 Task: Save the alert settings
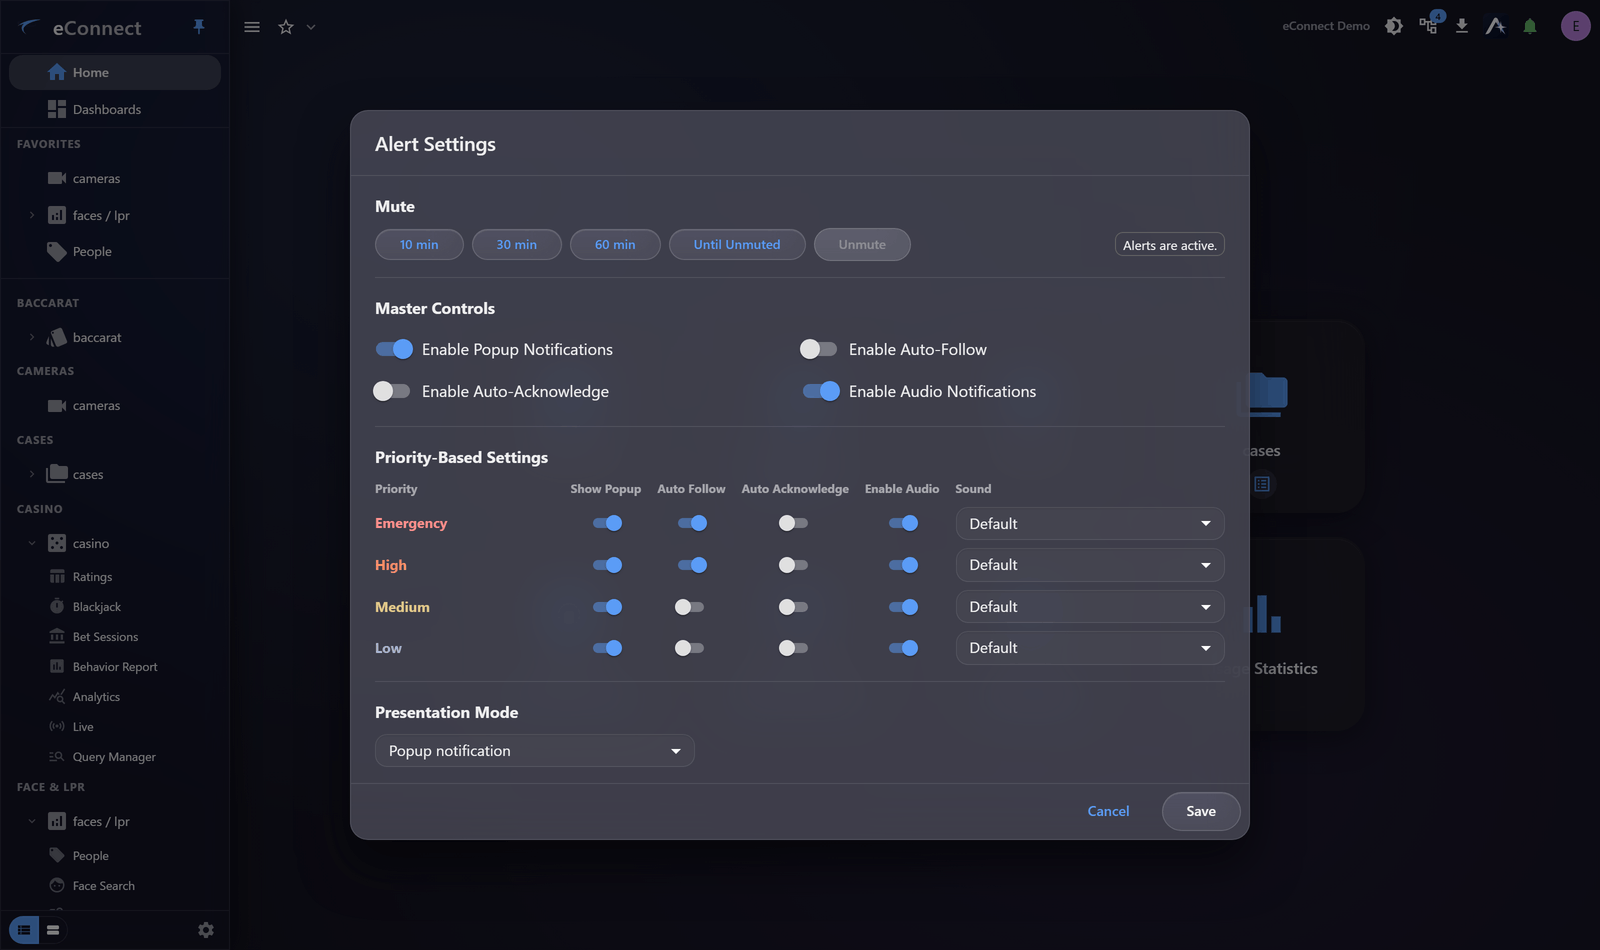coord(1201,811)
